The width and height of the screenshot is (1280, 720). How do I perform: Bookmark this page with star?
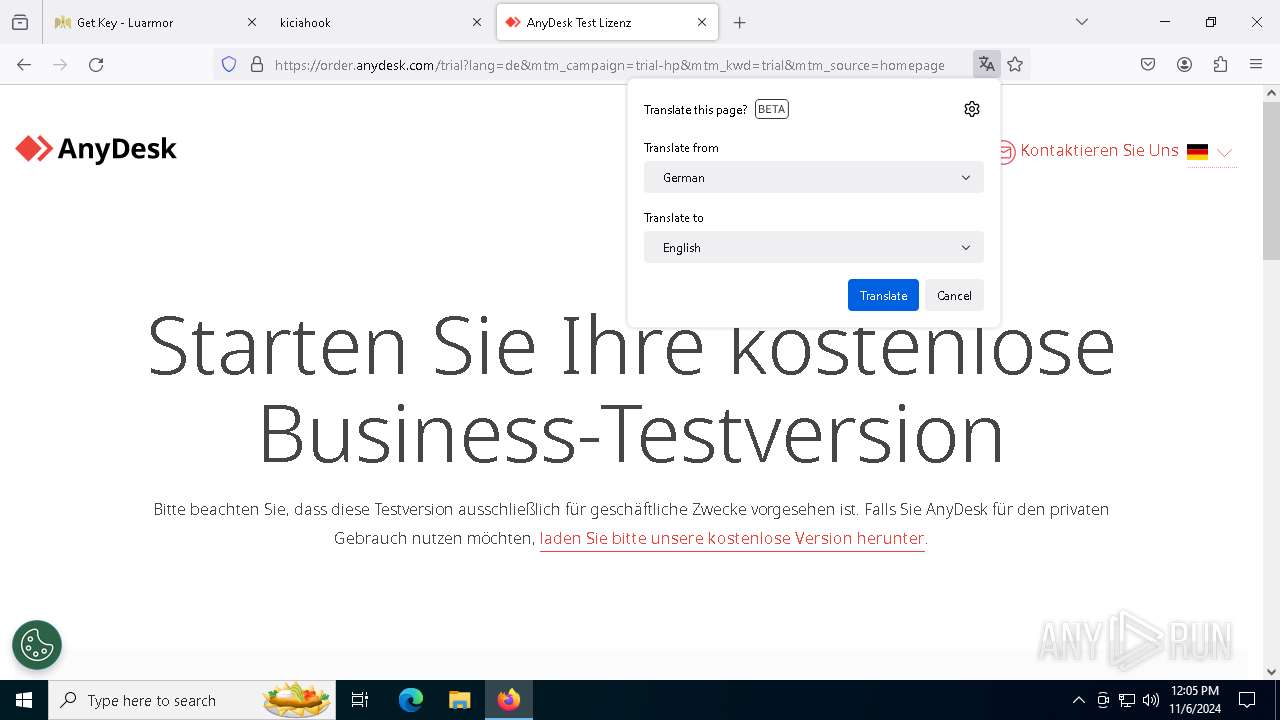1015,65
